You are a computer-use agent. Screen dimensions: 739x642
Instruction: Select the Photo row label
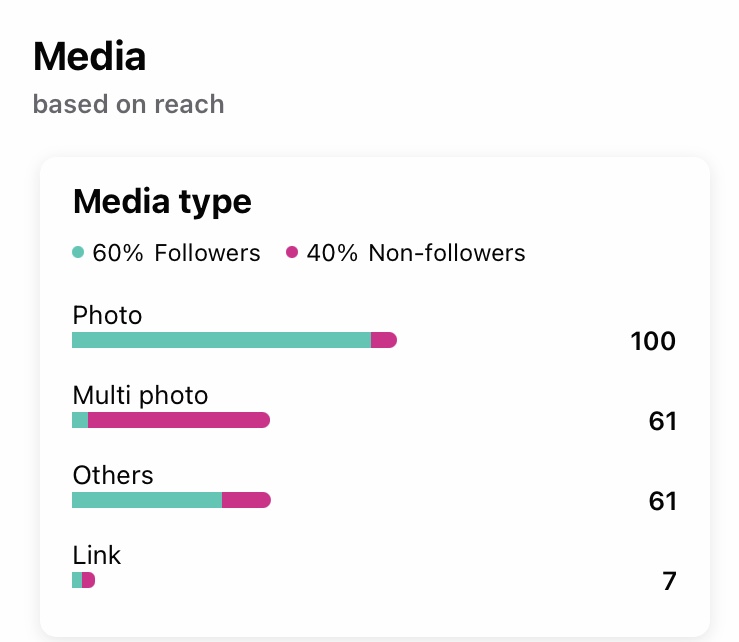[x=108, y=316]
